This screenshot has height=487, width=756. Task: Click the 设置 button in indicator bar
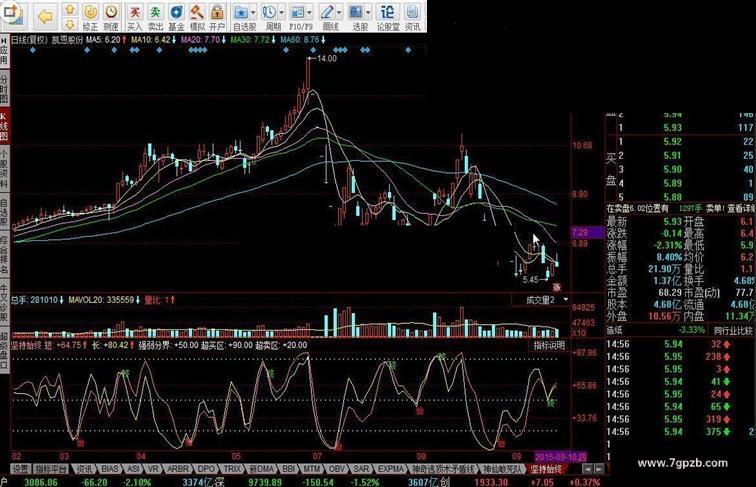(x=21, y=469)
